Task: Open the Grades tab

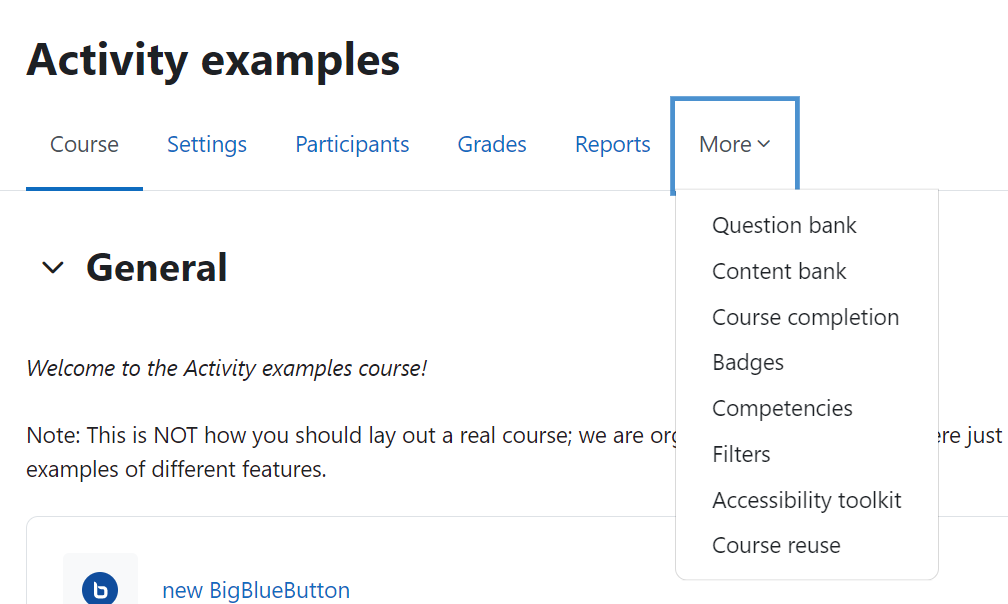Action: tap(492, 145)
